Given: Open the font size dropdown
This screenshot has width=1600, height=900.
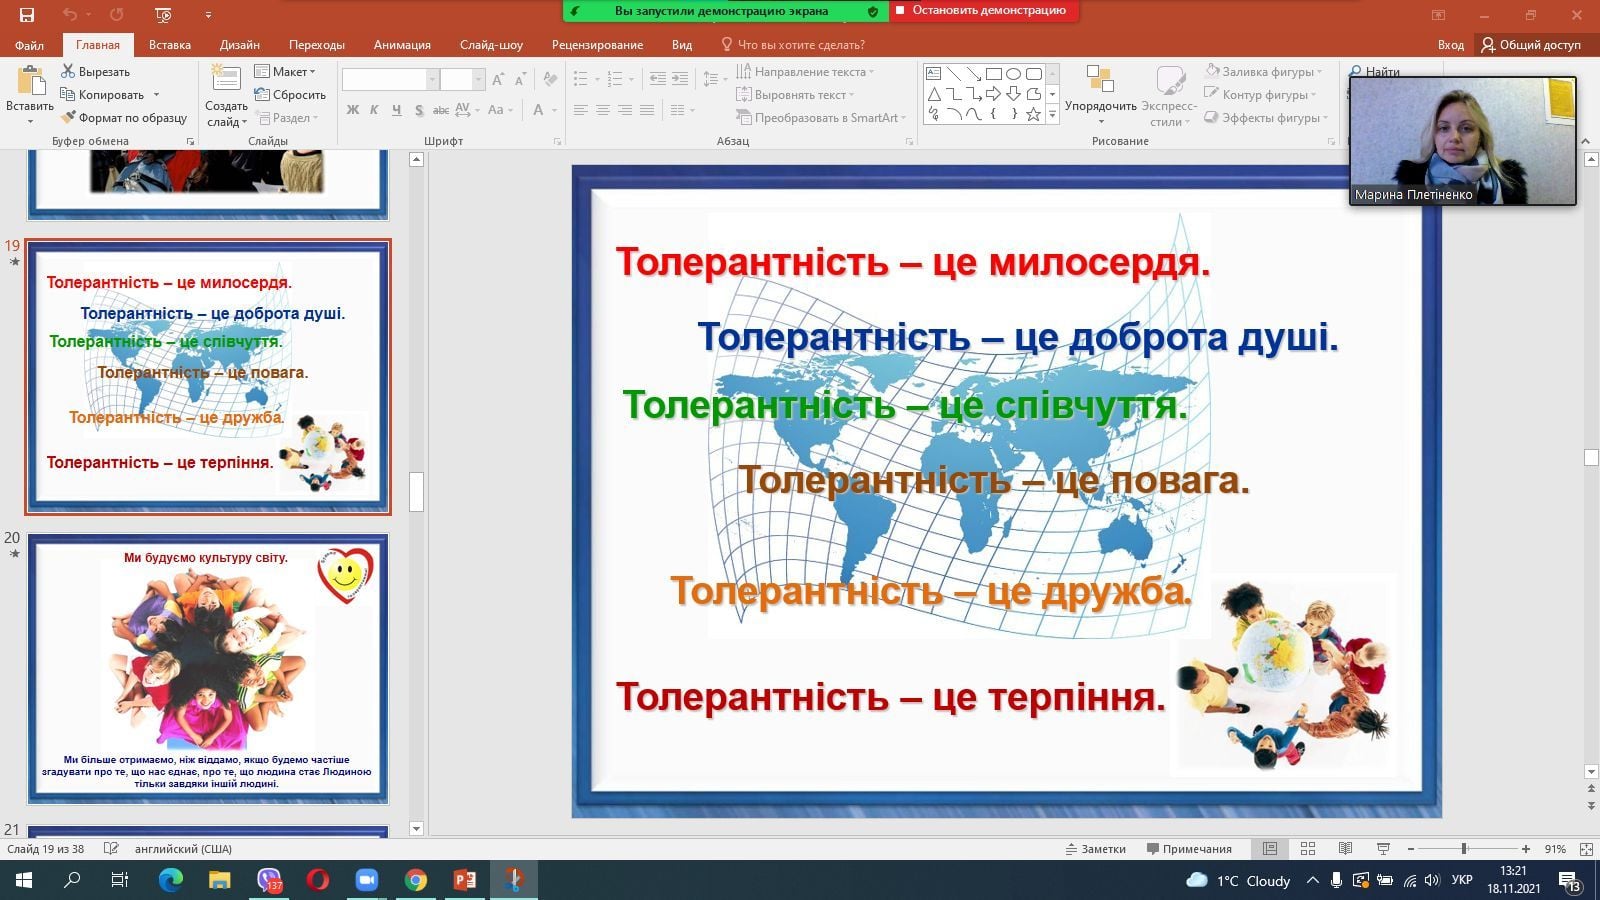Looking at the screenshot, I should [x=478, y=79].
